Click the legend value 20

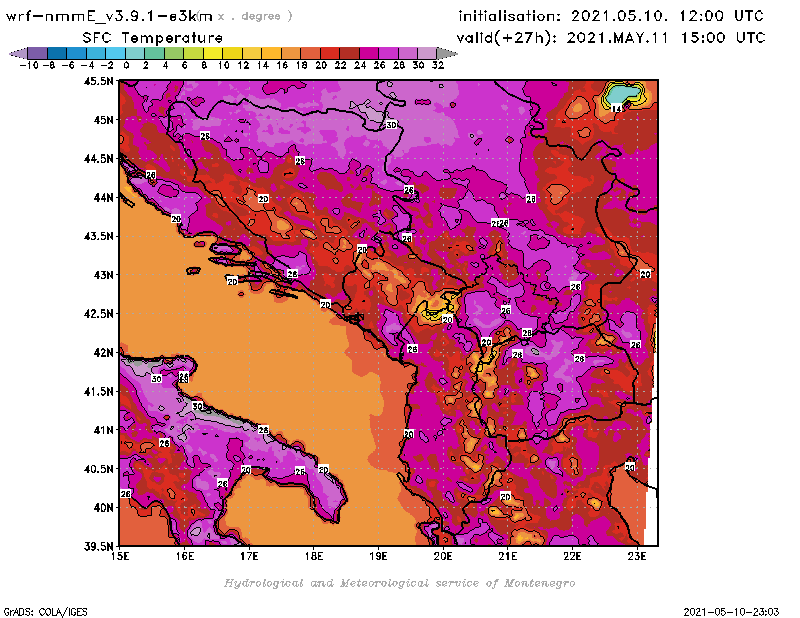(321, 65)
